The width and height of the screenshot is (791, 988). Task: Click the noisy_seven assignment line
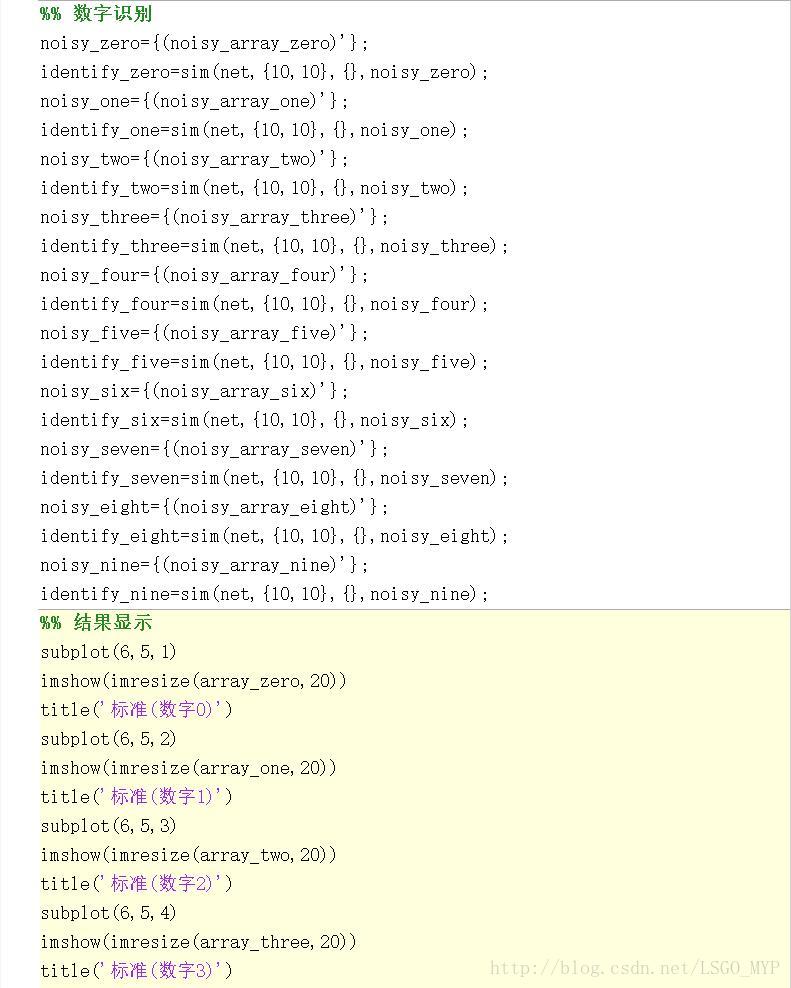(x=214, y=449)
